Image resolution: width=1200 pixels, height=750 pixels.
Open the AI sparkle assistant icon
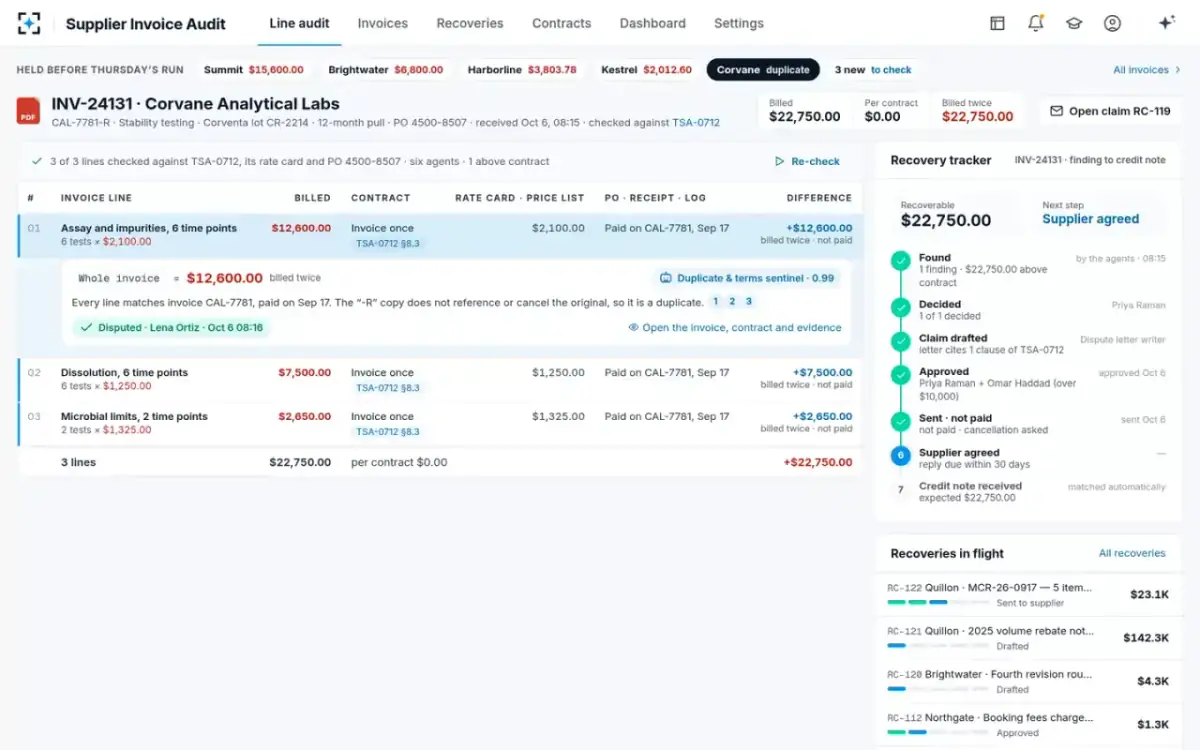(x=1165, y=23)
